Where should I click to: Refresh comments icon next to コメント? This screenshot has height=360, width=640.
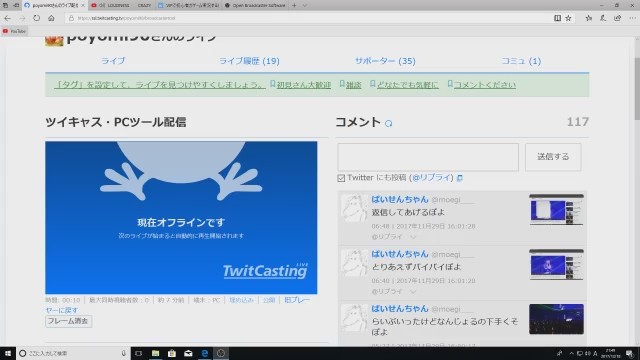click(x=389, y=123)
